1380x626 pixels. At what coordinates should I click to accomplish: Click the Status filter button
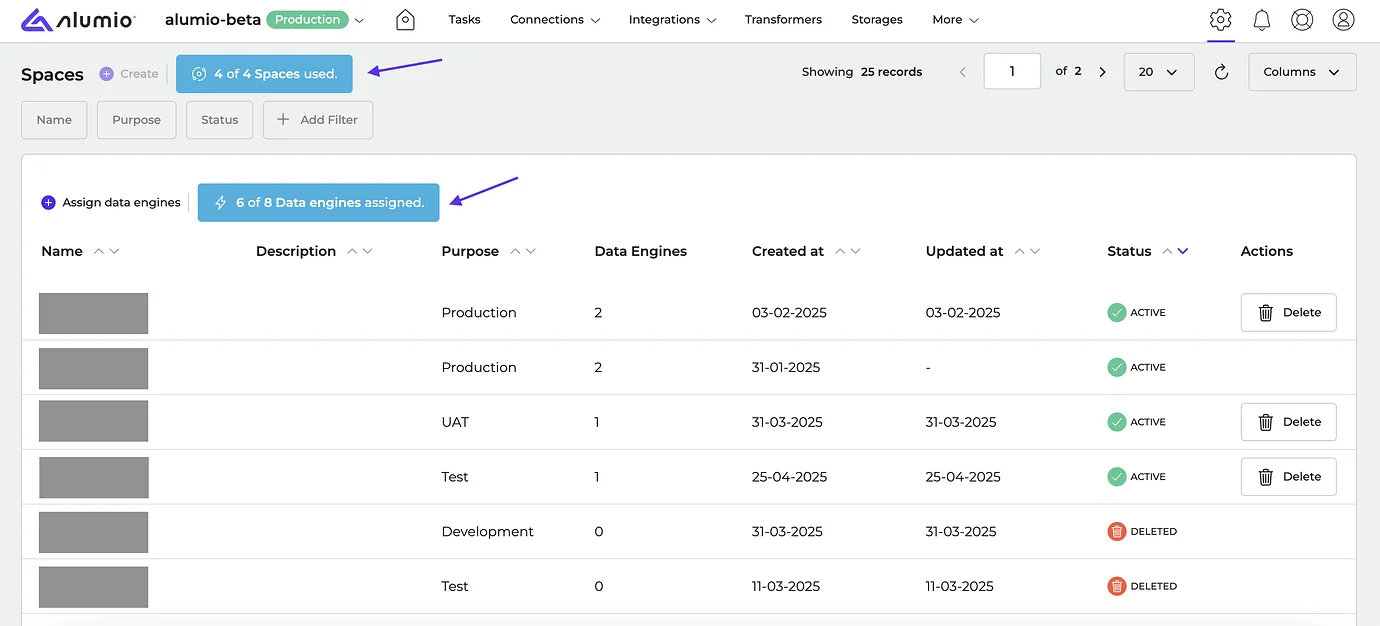point(219,120)
